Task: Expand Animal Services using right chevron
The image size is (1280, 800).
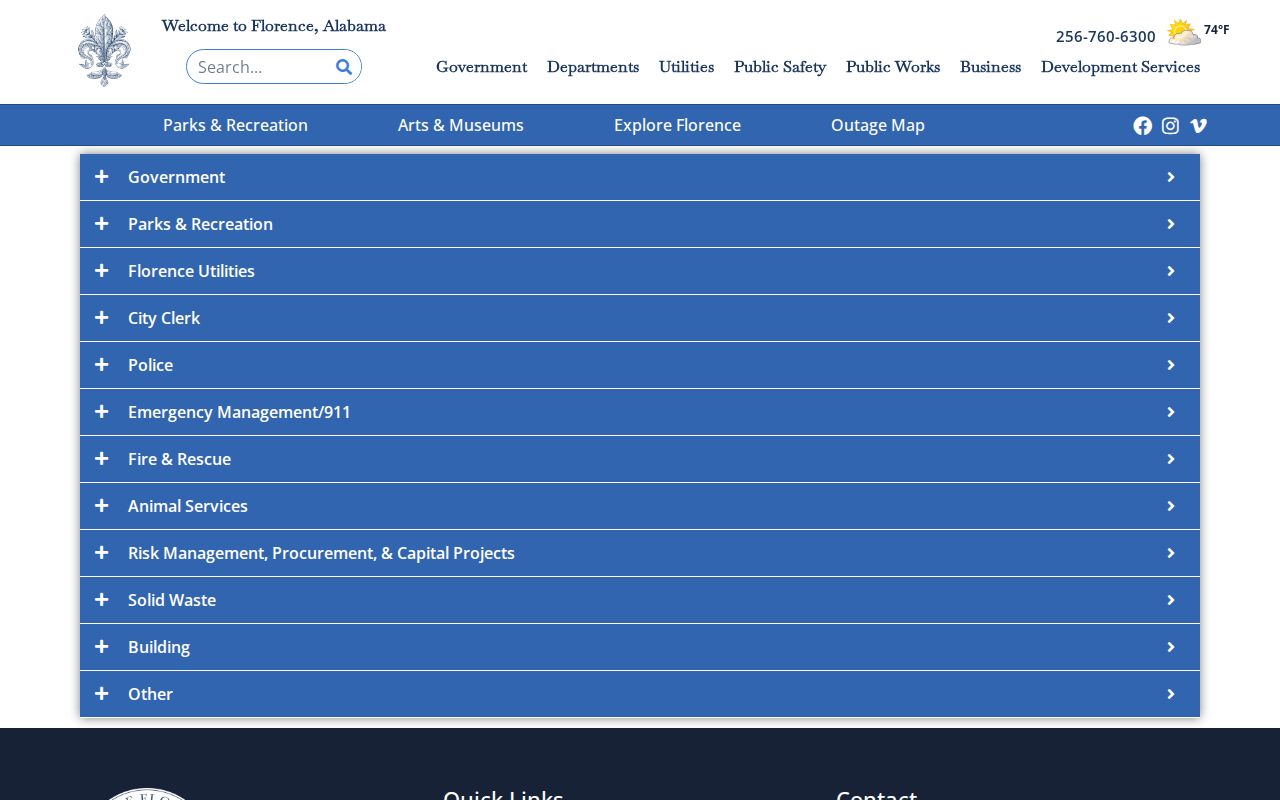Action: [x=1170, y=506]
